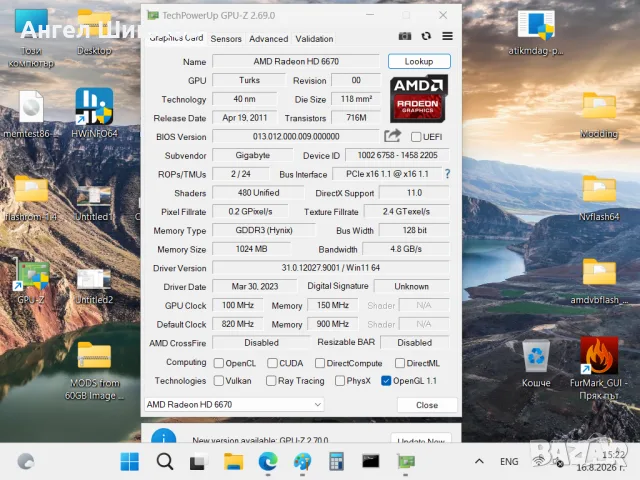Toggle the DirectML checkbox
Screen dimensions: 640x480
pos(400,363)
